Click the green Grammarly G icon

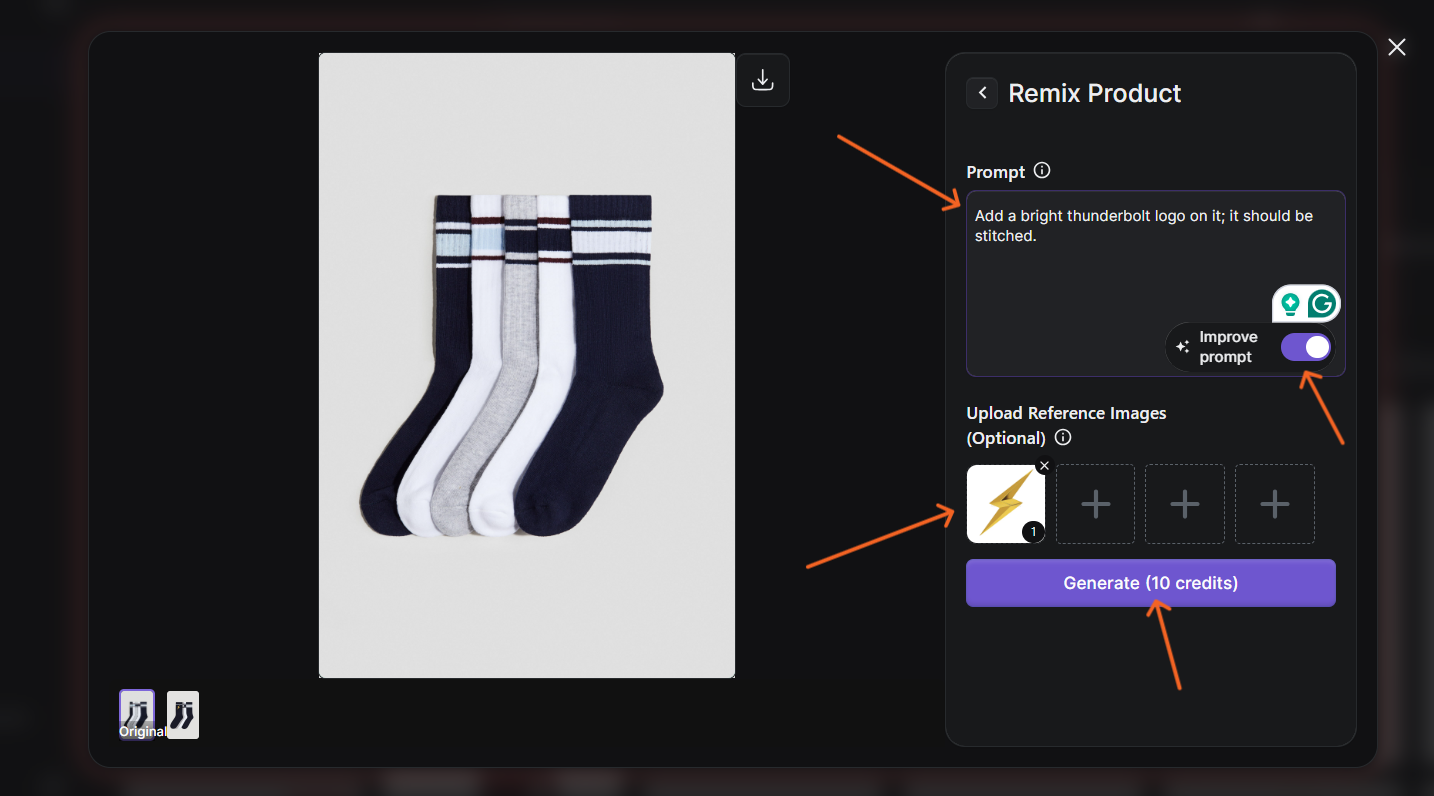[1322, 304]
